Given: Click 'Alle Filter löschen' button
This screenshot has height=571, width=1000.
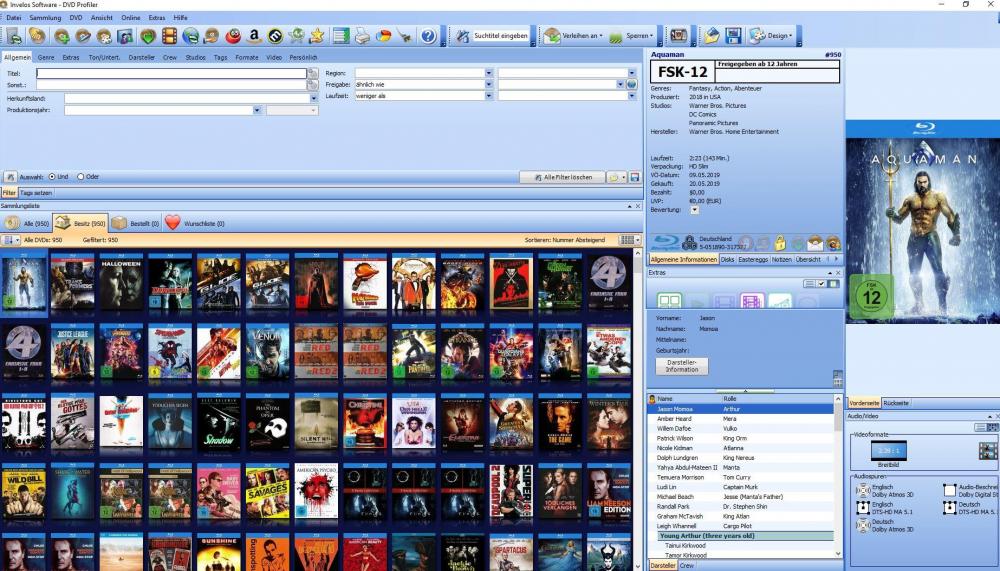Looking at the screenshot, I should pyautogui.click(x=562, y=177).
